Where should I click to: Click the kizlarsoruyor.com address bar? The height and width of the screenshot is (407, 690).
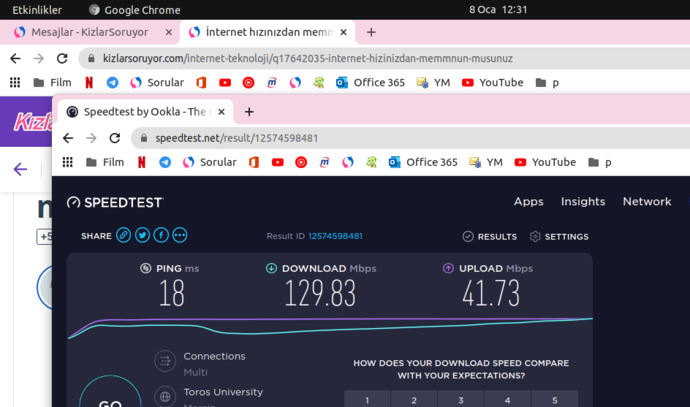point(384,59)
